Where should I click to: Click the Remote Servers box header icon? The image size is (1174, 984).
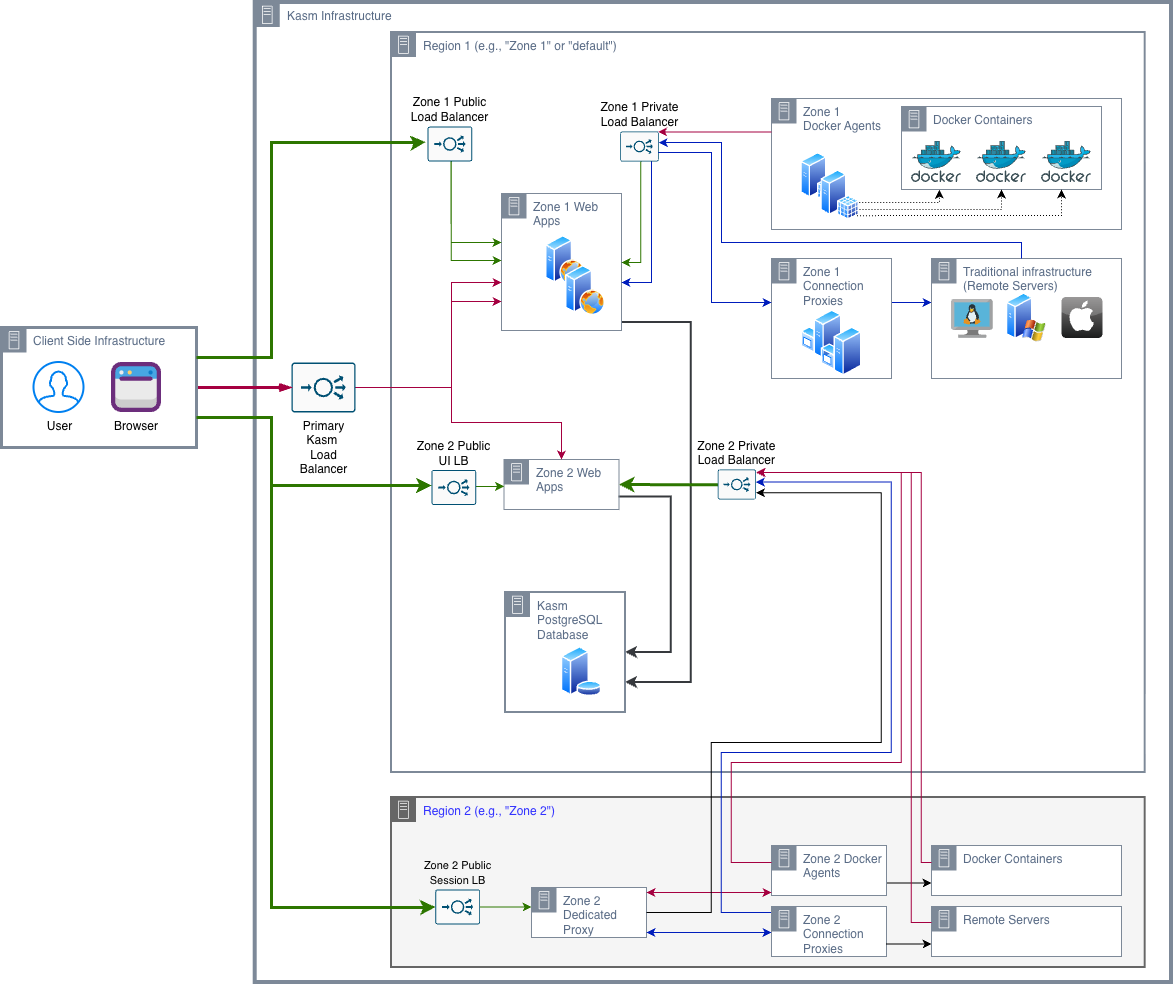point(944,919)
